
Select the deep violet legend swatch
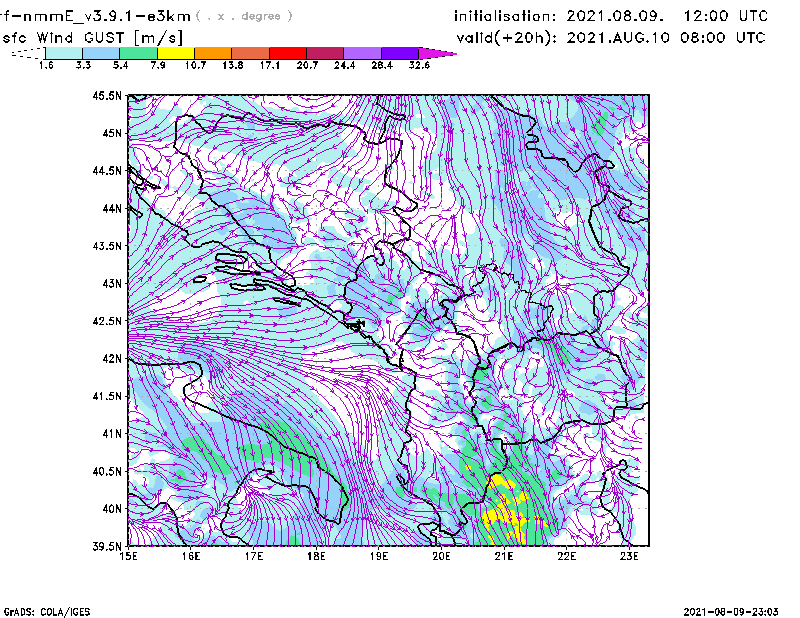click(400, 53)
